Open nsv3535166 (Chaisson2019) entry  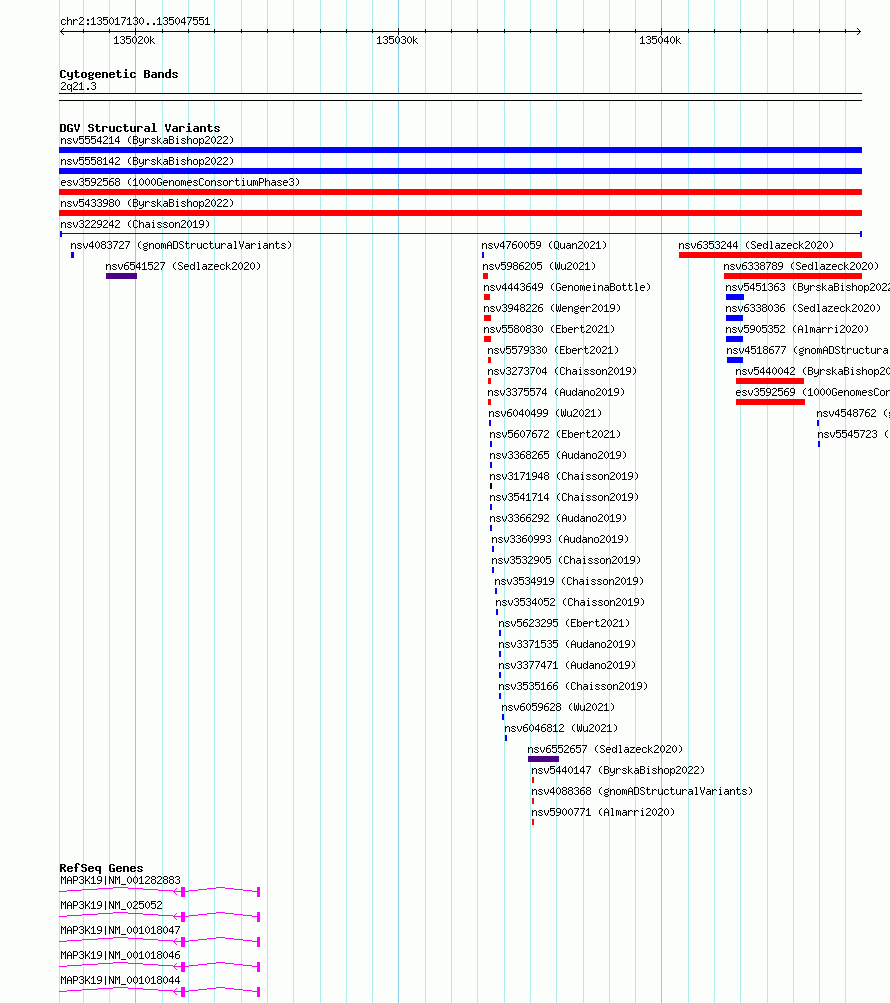(x=573, y=686)
